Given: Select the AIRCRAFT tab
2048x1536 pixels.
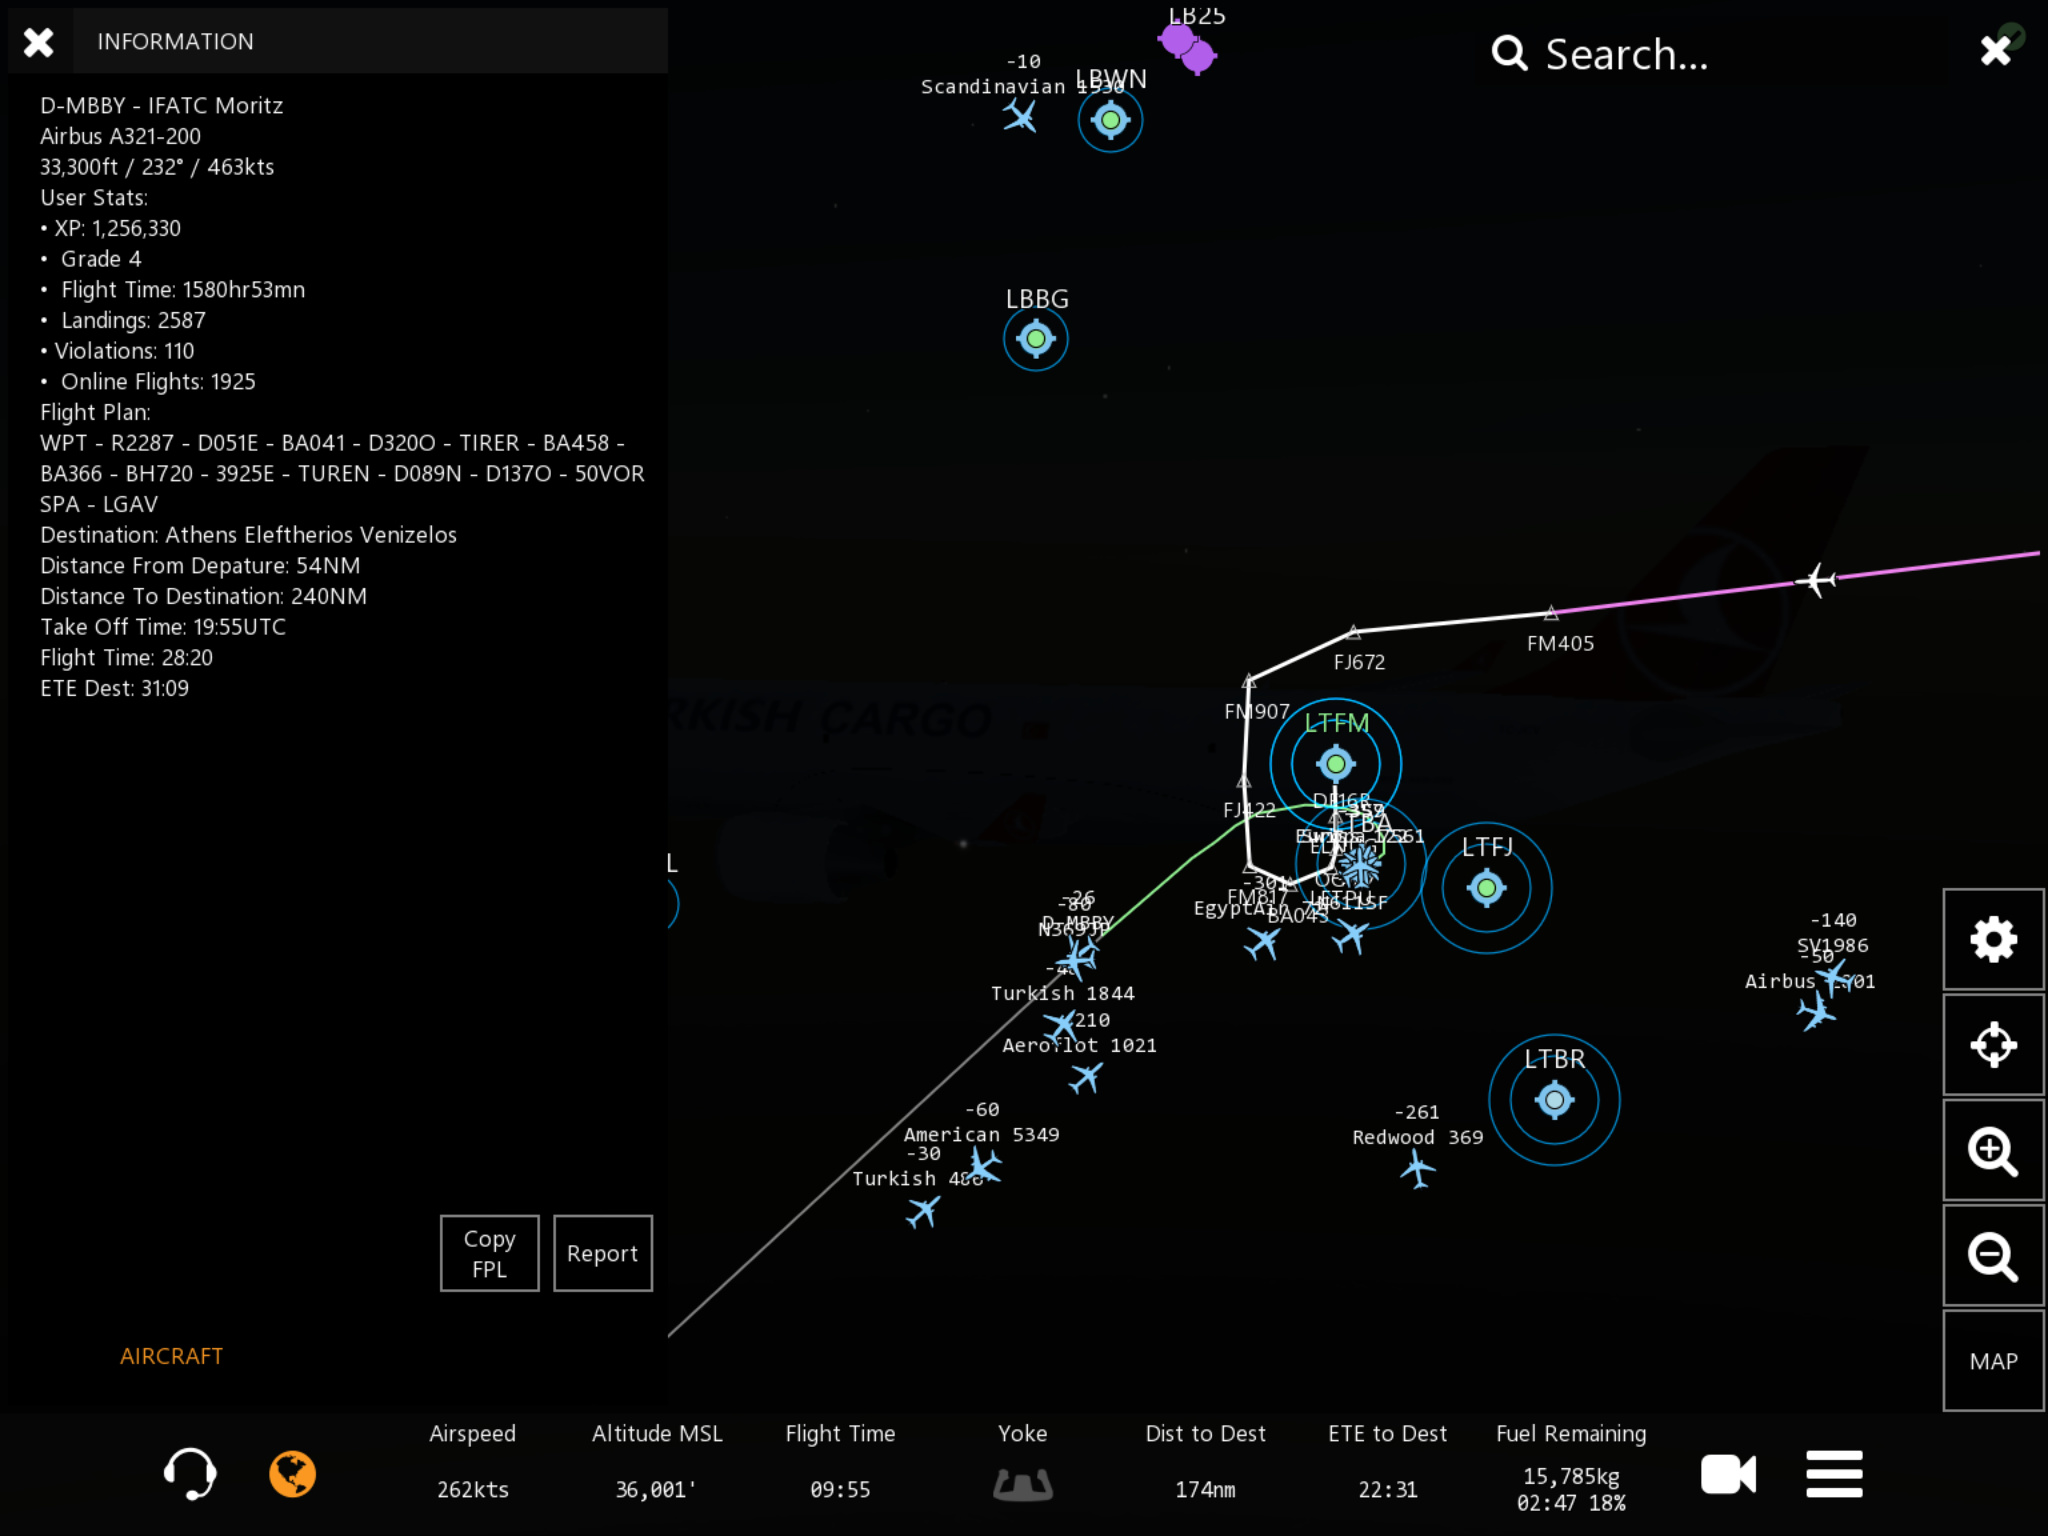Looking at the screenshot, I should point(171,1356).
